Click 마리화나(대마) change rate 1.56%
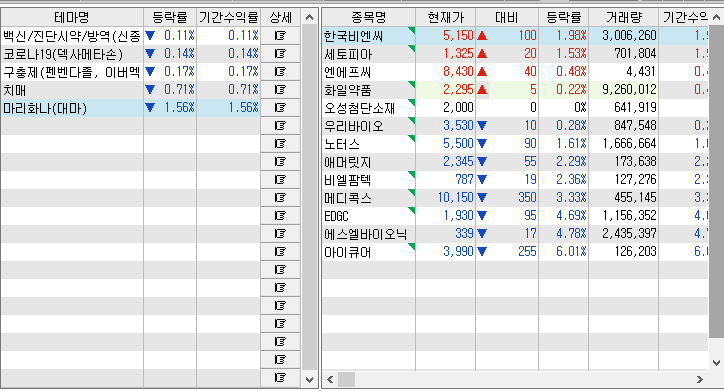Viewport: 724px width, 391px height. point(179,108)
